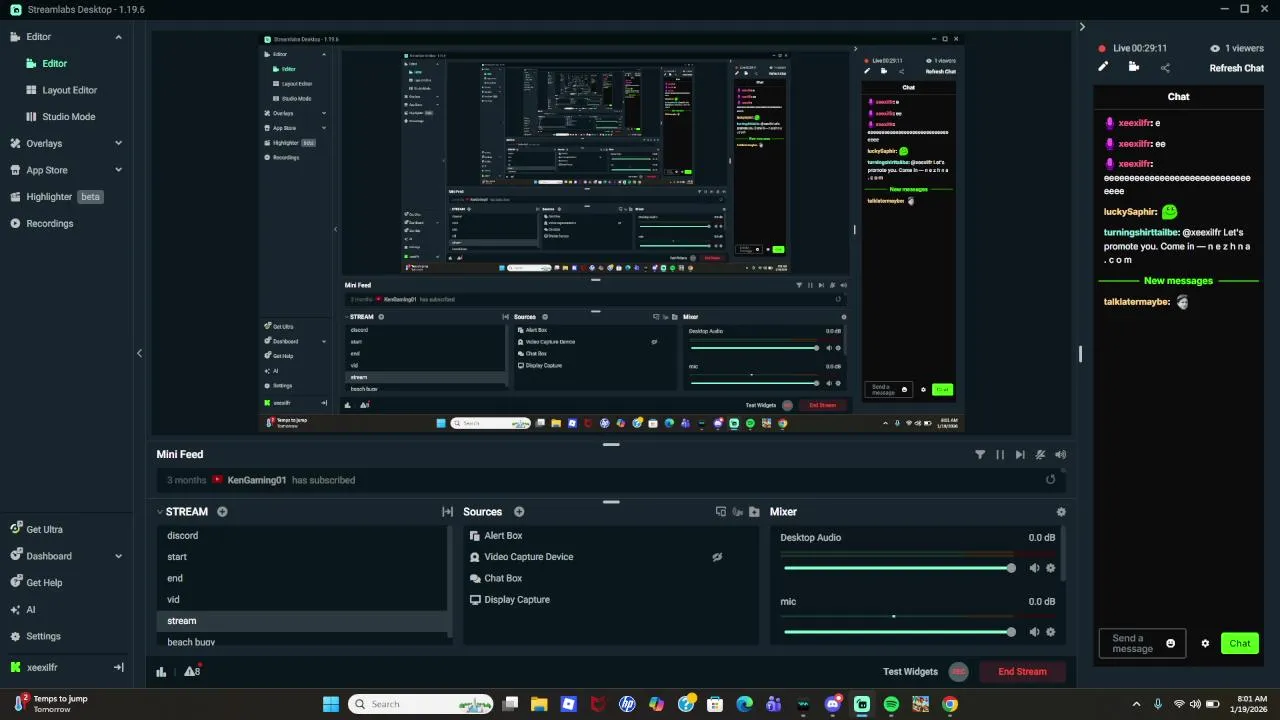The image size is (1280, 720).
Task: Show the hidden Video Capture Device source
Action: pyautogui.click(x=717, y=557)
